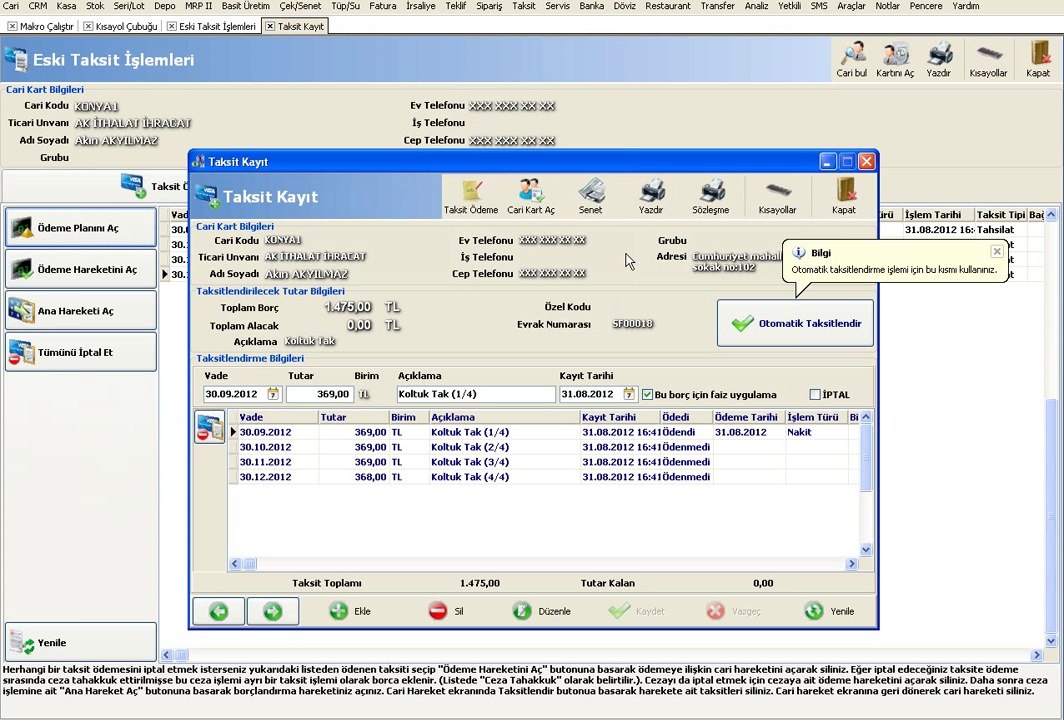Image resolution: width=1064 pixels, height=720 pixels.
Task: Click Ödendi cell in first row
Action: coord(686,432)
